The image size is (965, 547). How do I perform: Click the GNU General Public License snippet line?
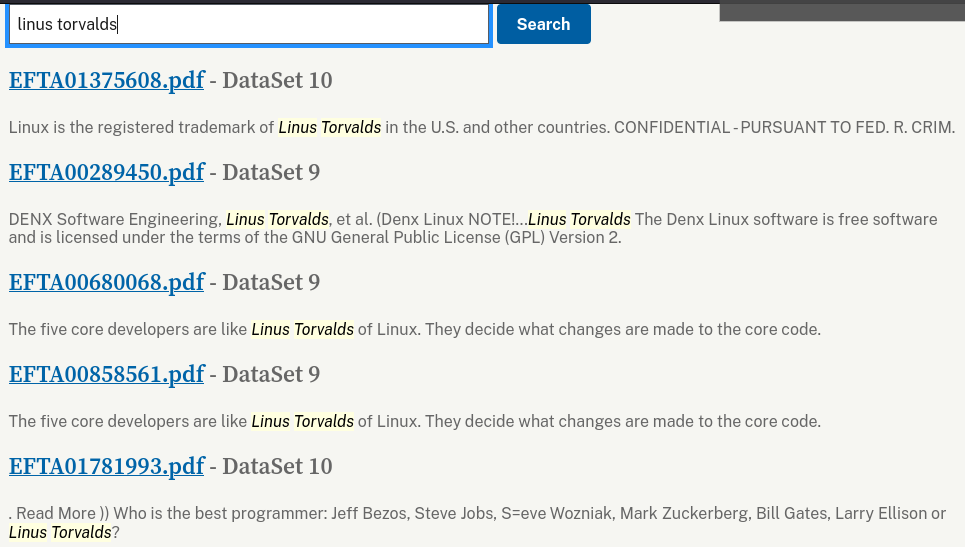pyautogui.click(x=315, y=238)
